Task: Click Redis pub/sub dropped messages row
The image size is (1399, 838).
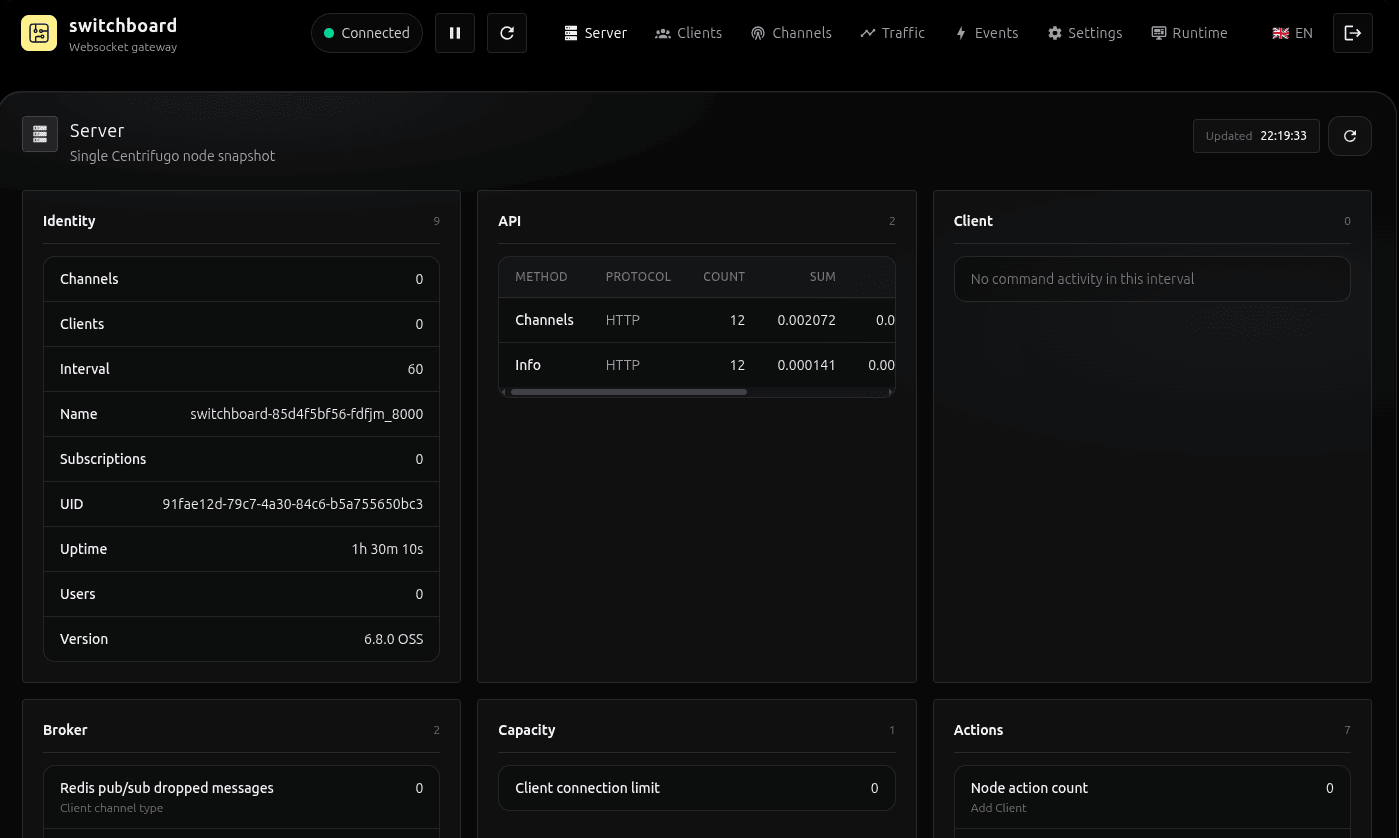Action: (x=241, y=797)
